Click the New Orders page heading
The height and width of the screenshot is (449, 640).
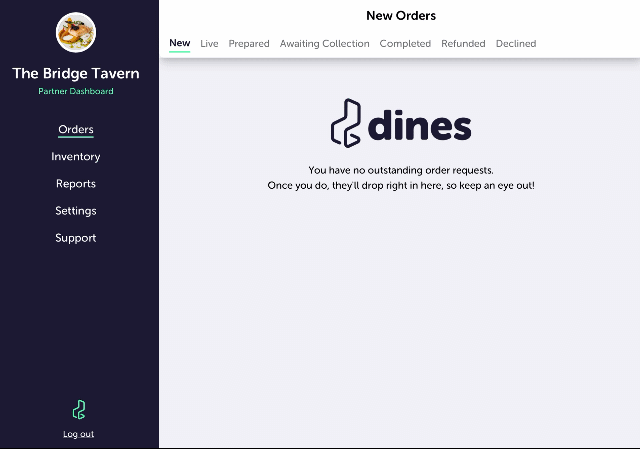click(401, 16)
